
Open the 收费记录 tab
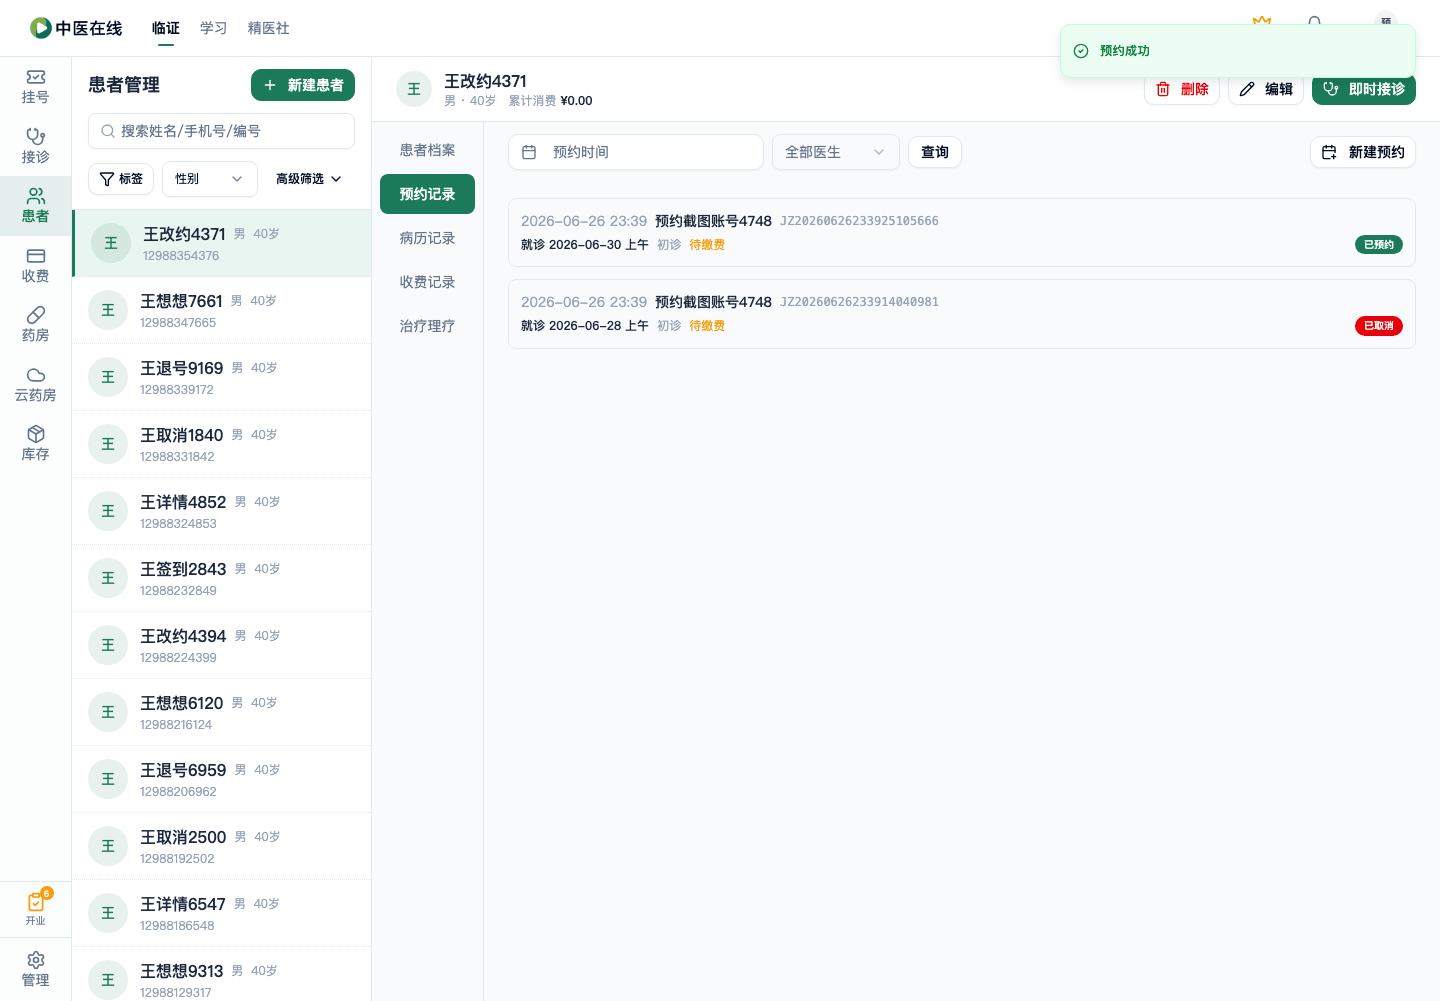(x=427, y=282)
